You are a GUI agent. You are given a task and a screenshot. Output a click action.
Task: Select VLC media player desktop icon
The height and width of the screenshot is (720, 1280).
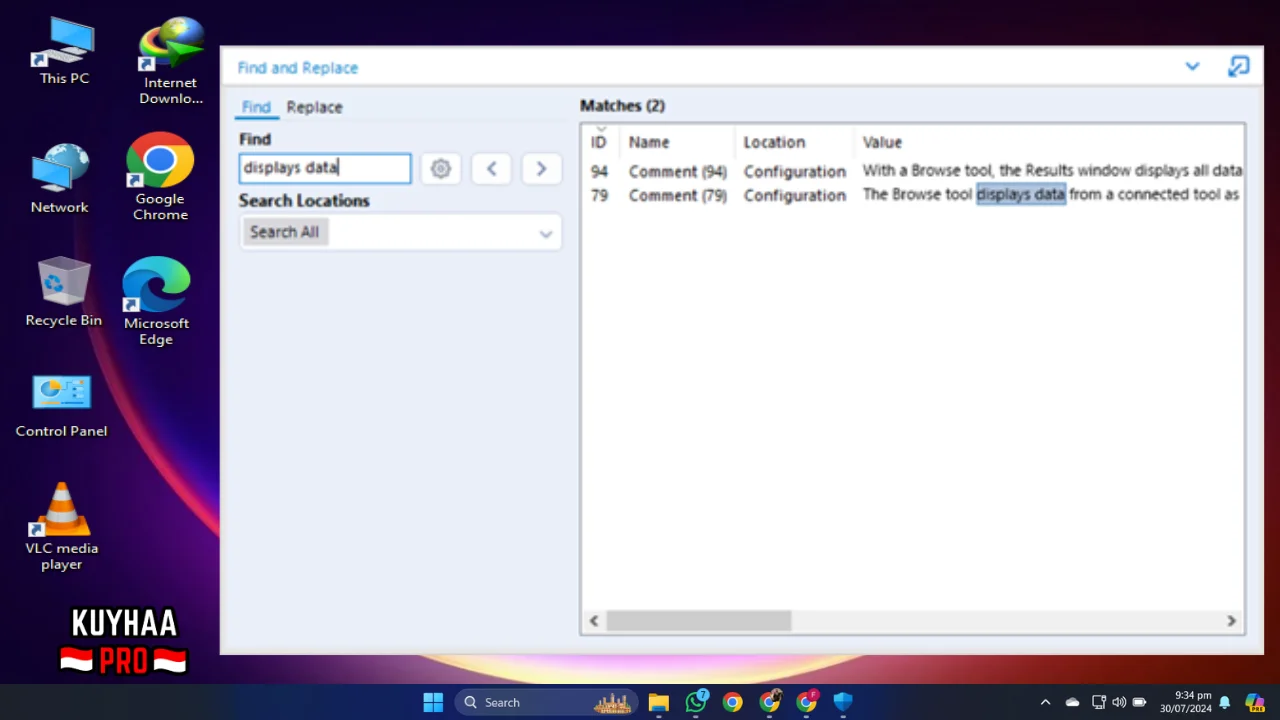coord(61,527)
